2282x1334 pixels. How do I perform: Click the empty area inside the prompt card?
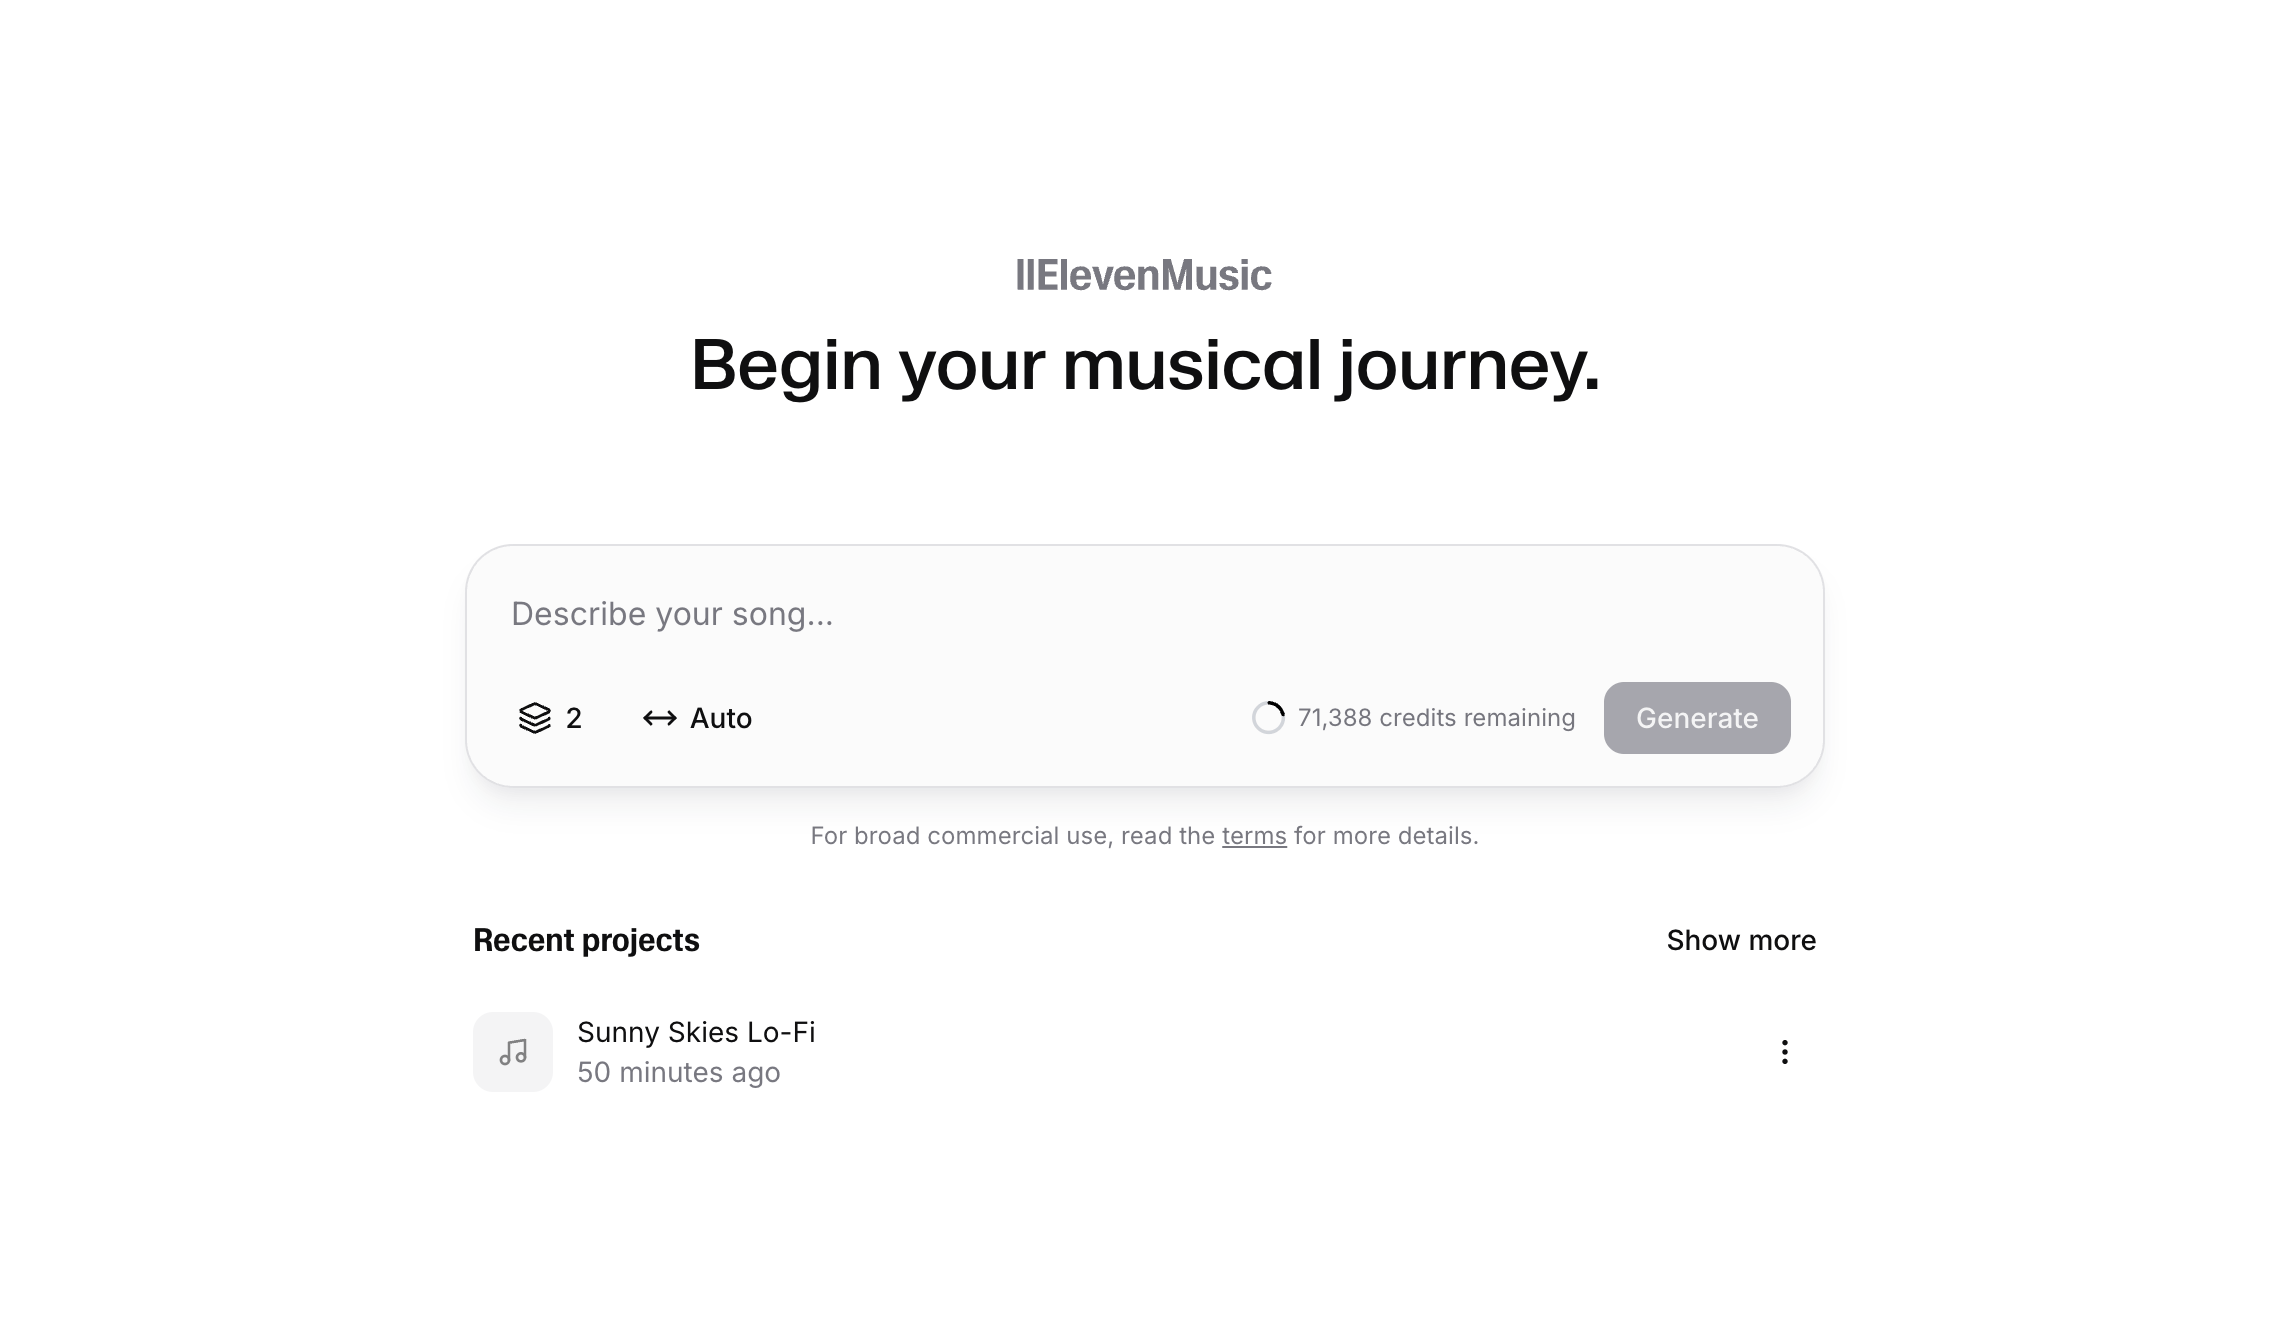click(1000, 718)
